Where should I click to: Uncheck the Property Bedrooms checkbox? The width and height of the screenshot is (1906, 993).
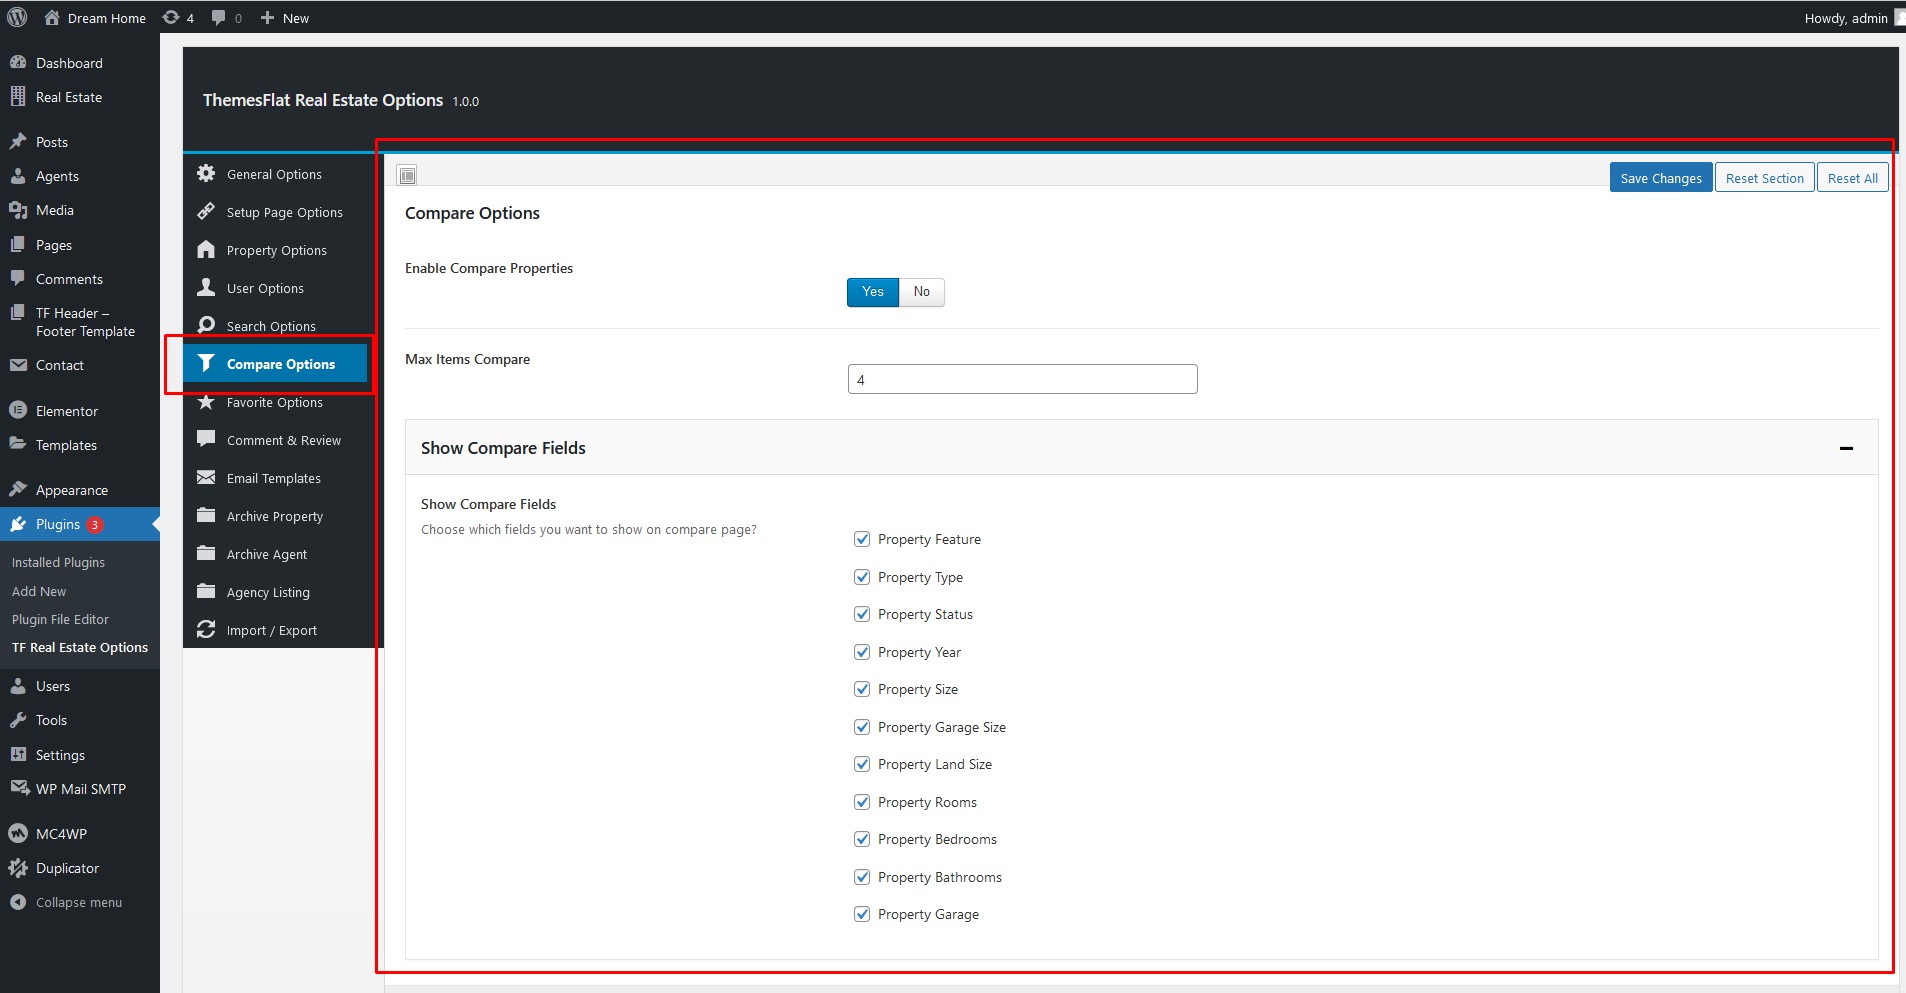click(x=862, y=839)
